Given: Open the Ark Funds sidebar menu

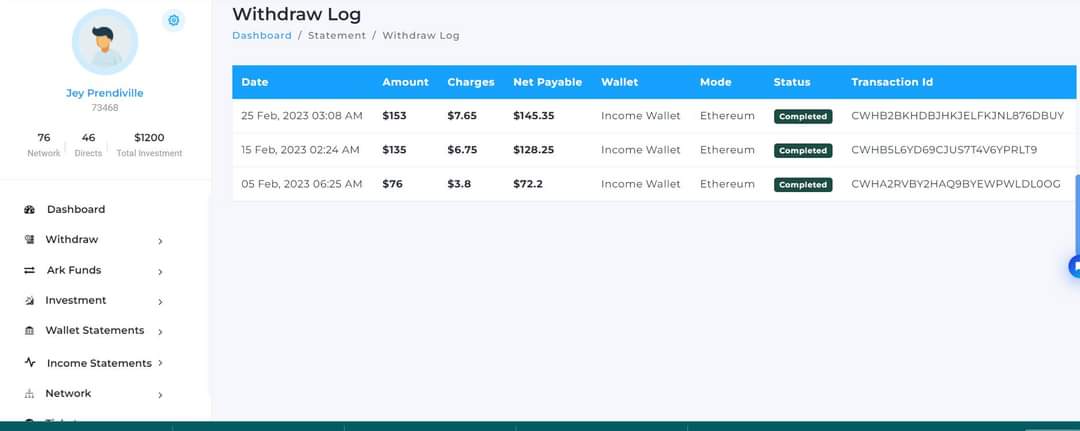Looking at the screenshot, I should 74,270.
